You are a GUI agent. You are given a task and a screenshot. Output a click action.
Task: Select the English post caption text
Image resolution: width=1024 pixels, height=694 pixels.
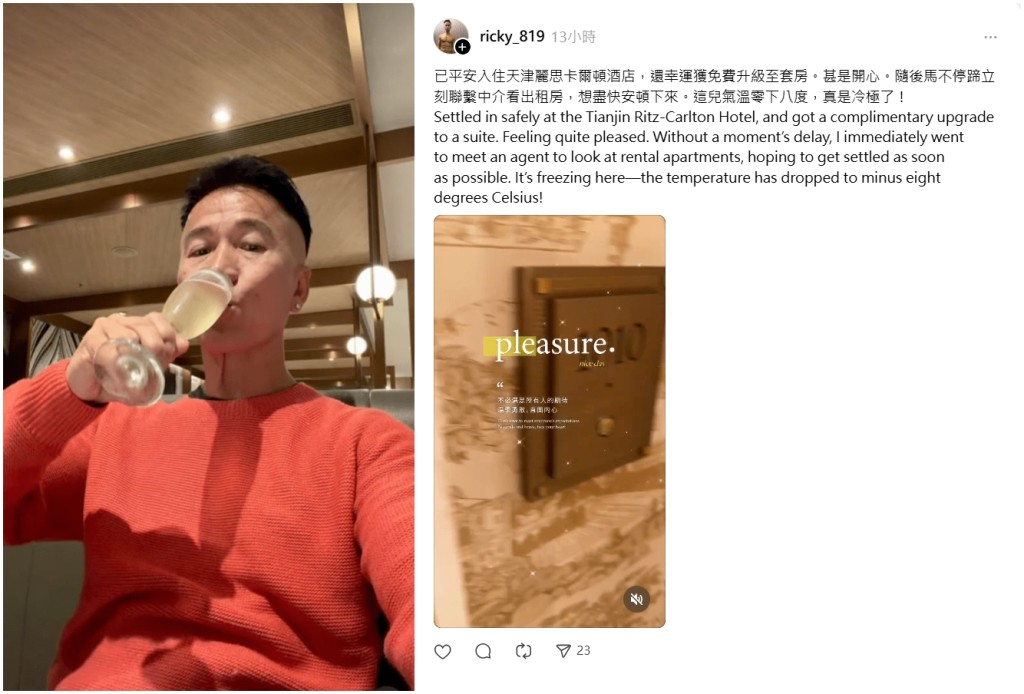pyautogui.click(x=714, y=157)
